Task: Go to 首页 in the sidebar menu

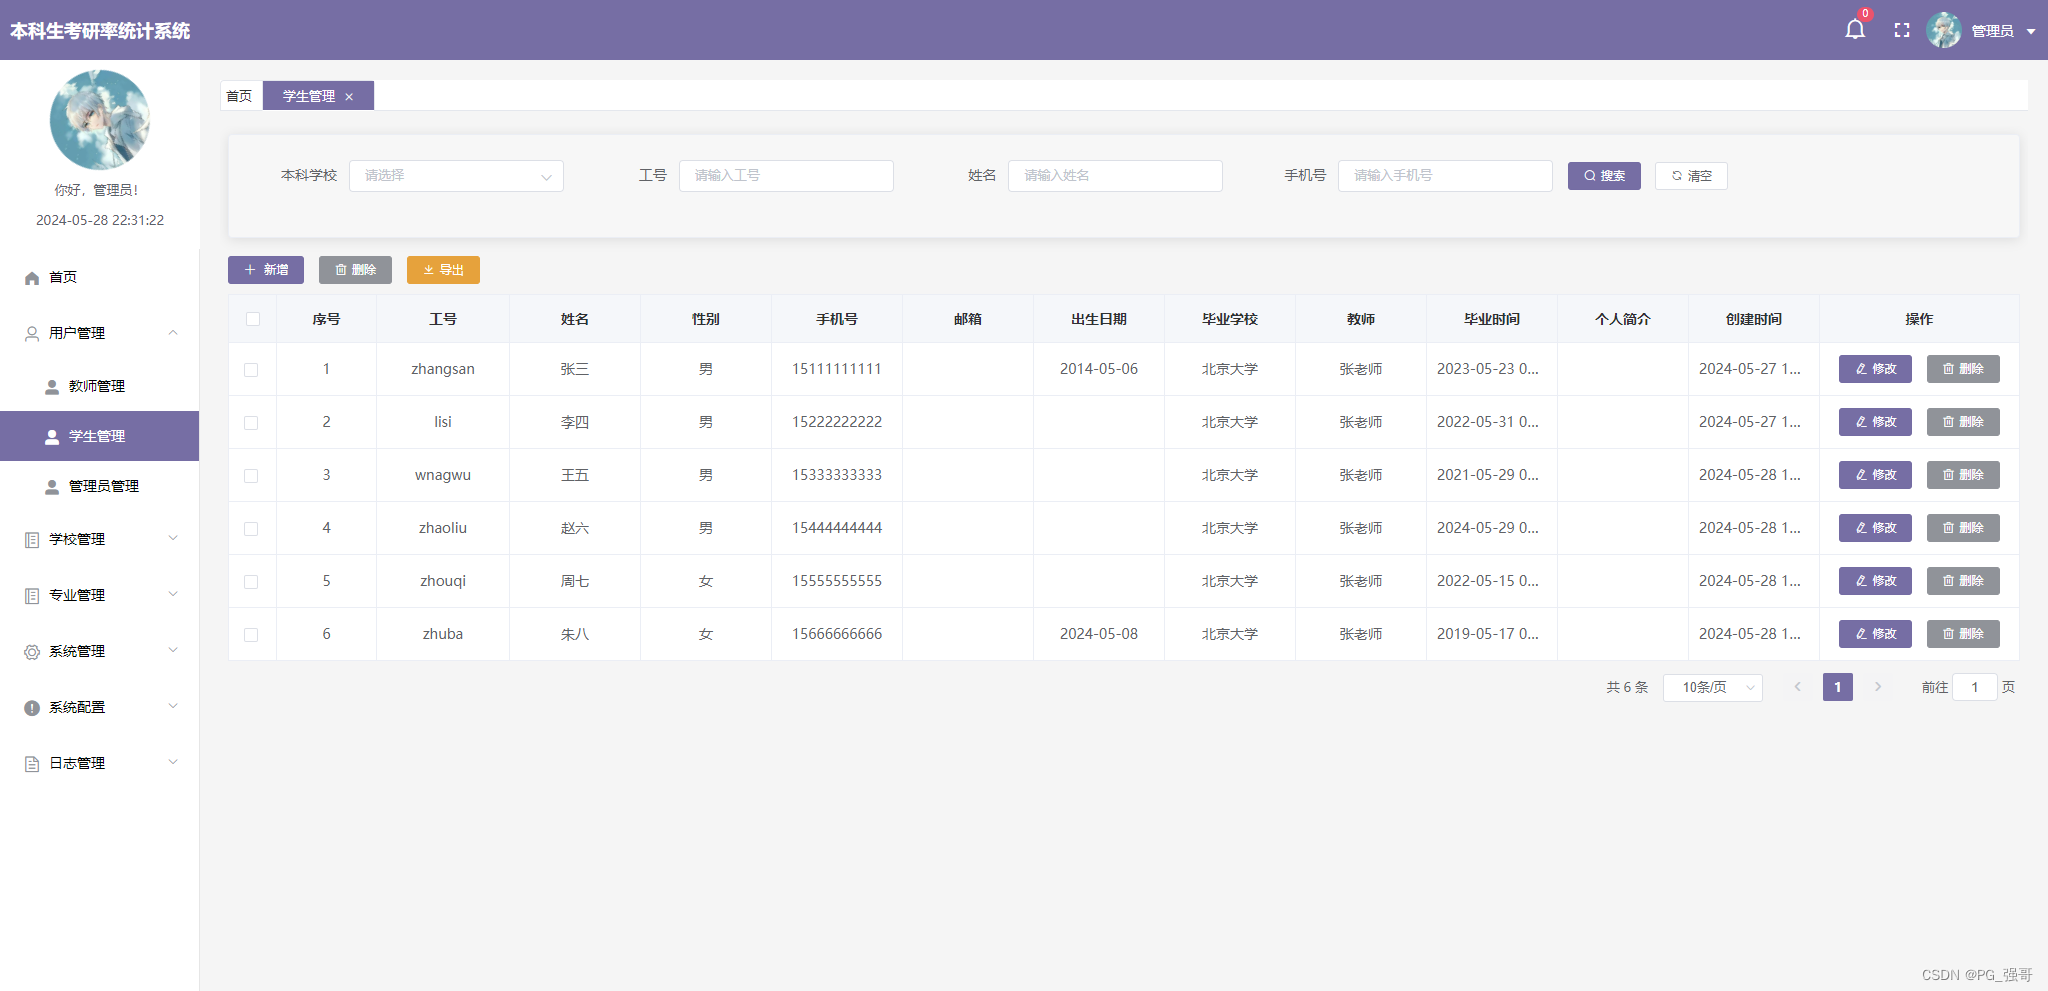Action: click(99, 277)
